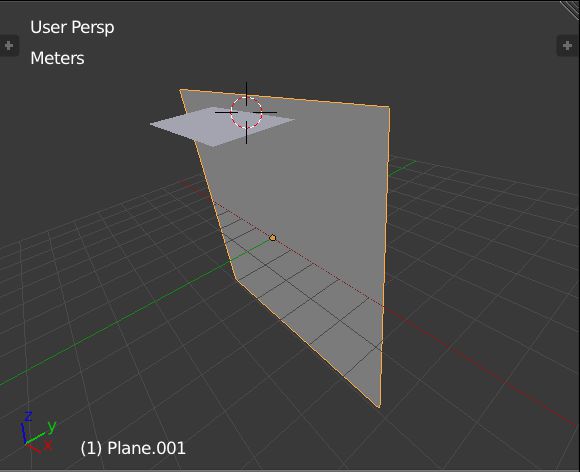
Task: Click the orange origin dot of Plane.001
Action: 273,237
